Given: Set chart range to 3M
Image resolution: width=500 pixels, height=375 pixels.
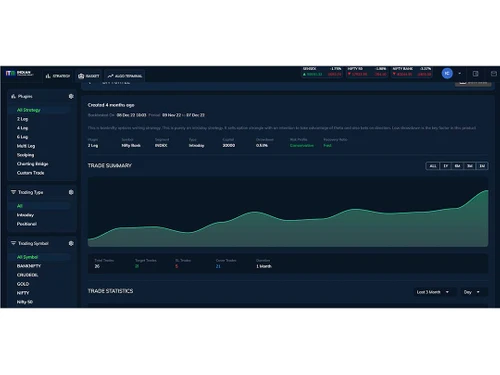Looking at the screenshot, I should coord(470,166).
